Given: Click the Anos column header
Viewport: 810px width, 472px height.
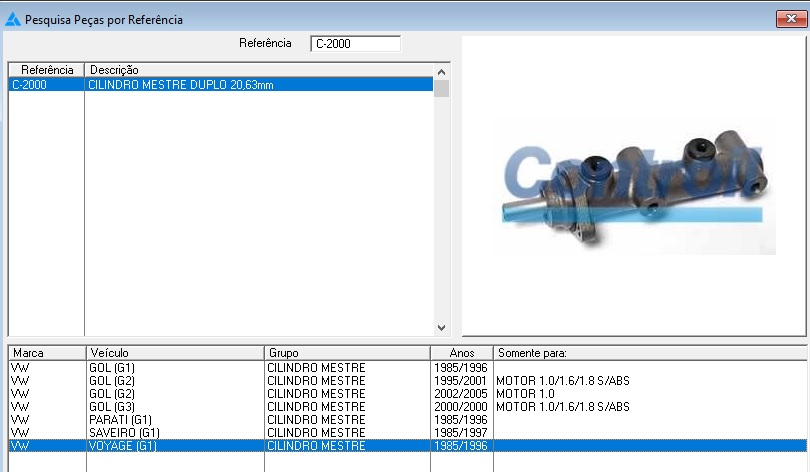Looking at the screenshot, I should [461, 353].
